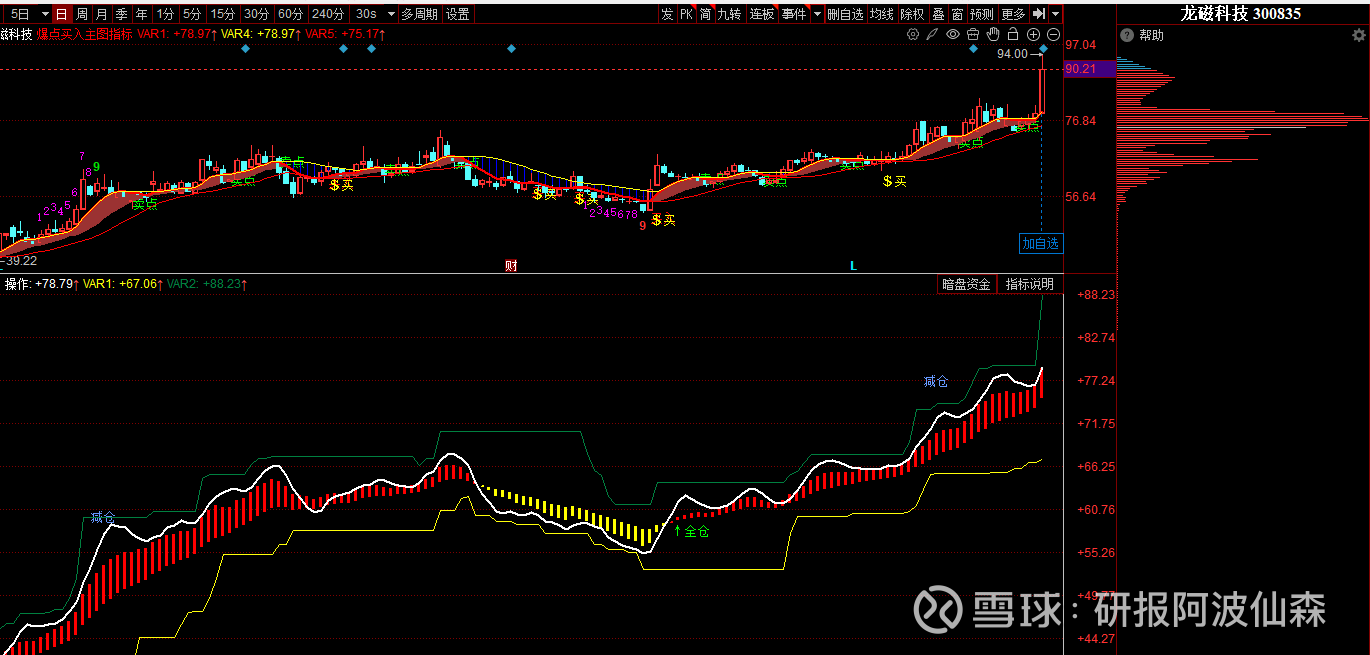Zoom in with the plus circle icon

[1034, 34]
